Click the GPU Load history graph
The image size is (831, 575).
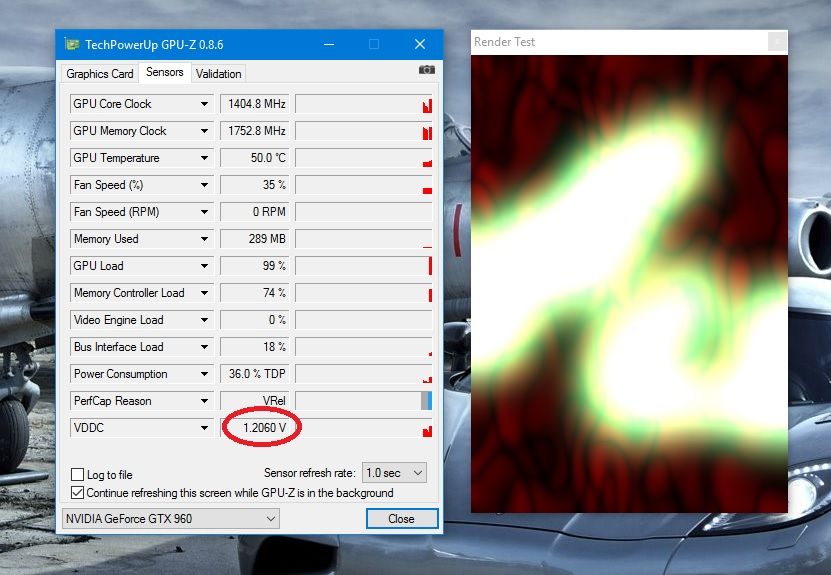click(364, 266)
